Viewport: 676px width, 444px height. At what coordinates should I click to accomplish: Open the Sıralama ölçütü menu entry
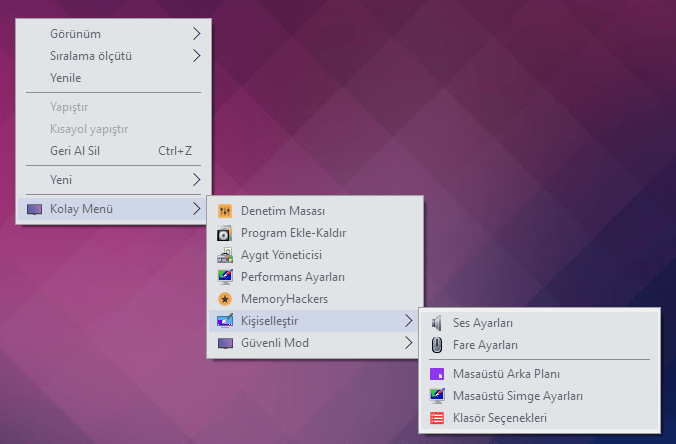[113, 56]
